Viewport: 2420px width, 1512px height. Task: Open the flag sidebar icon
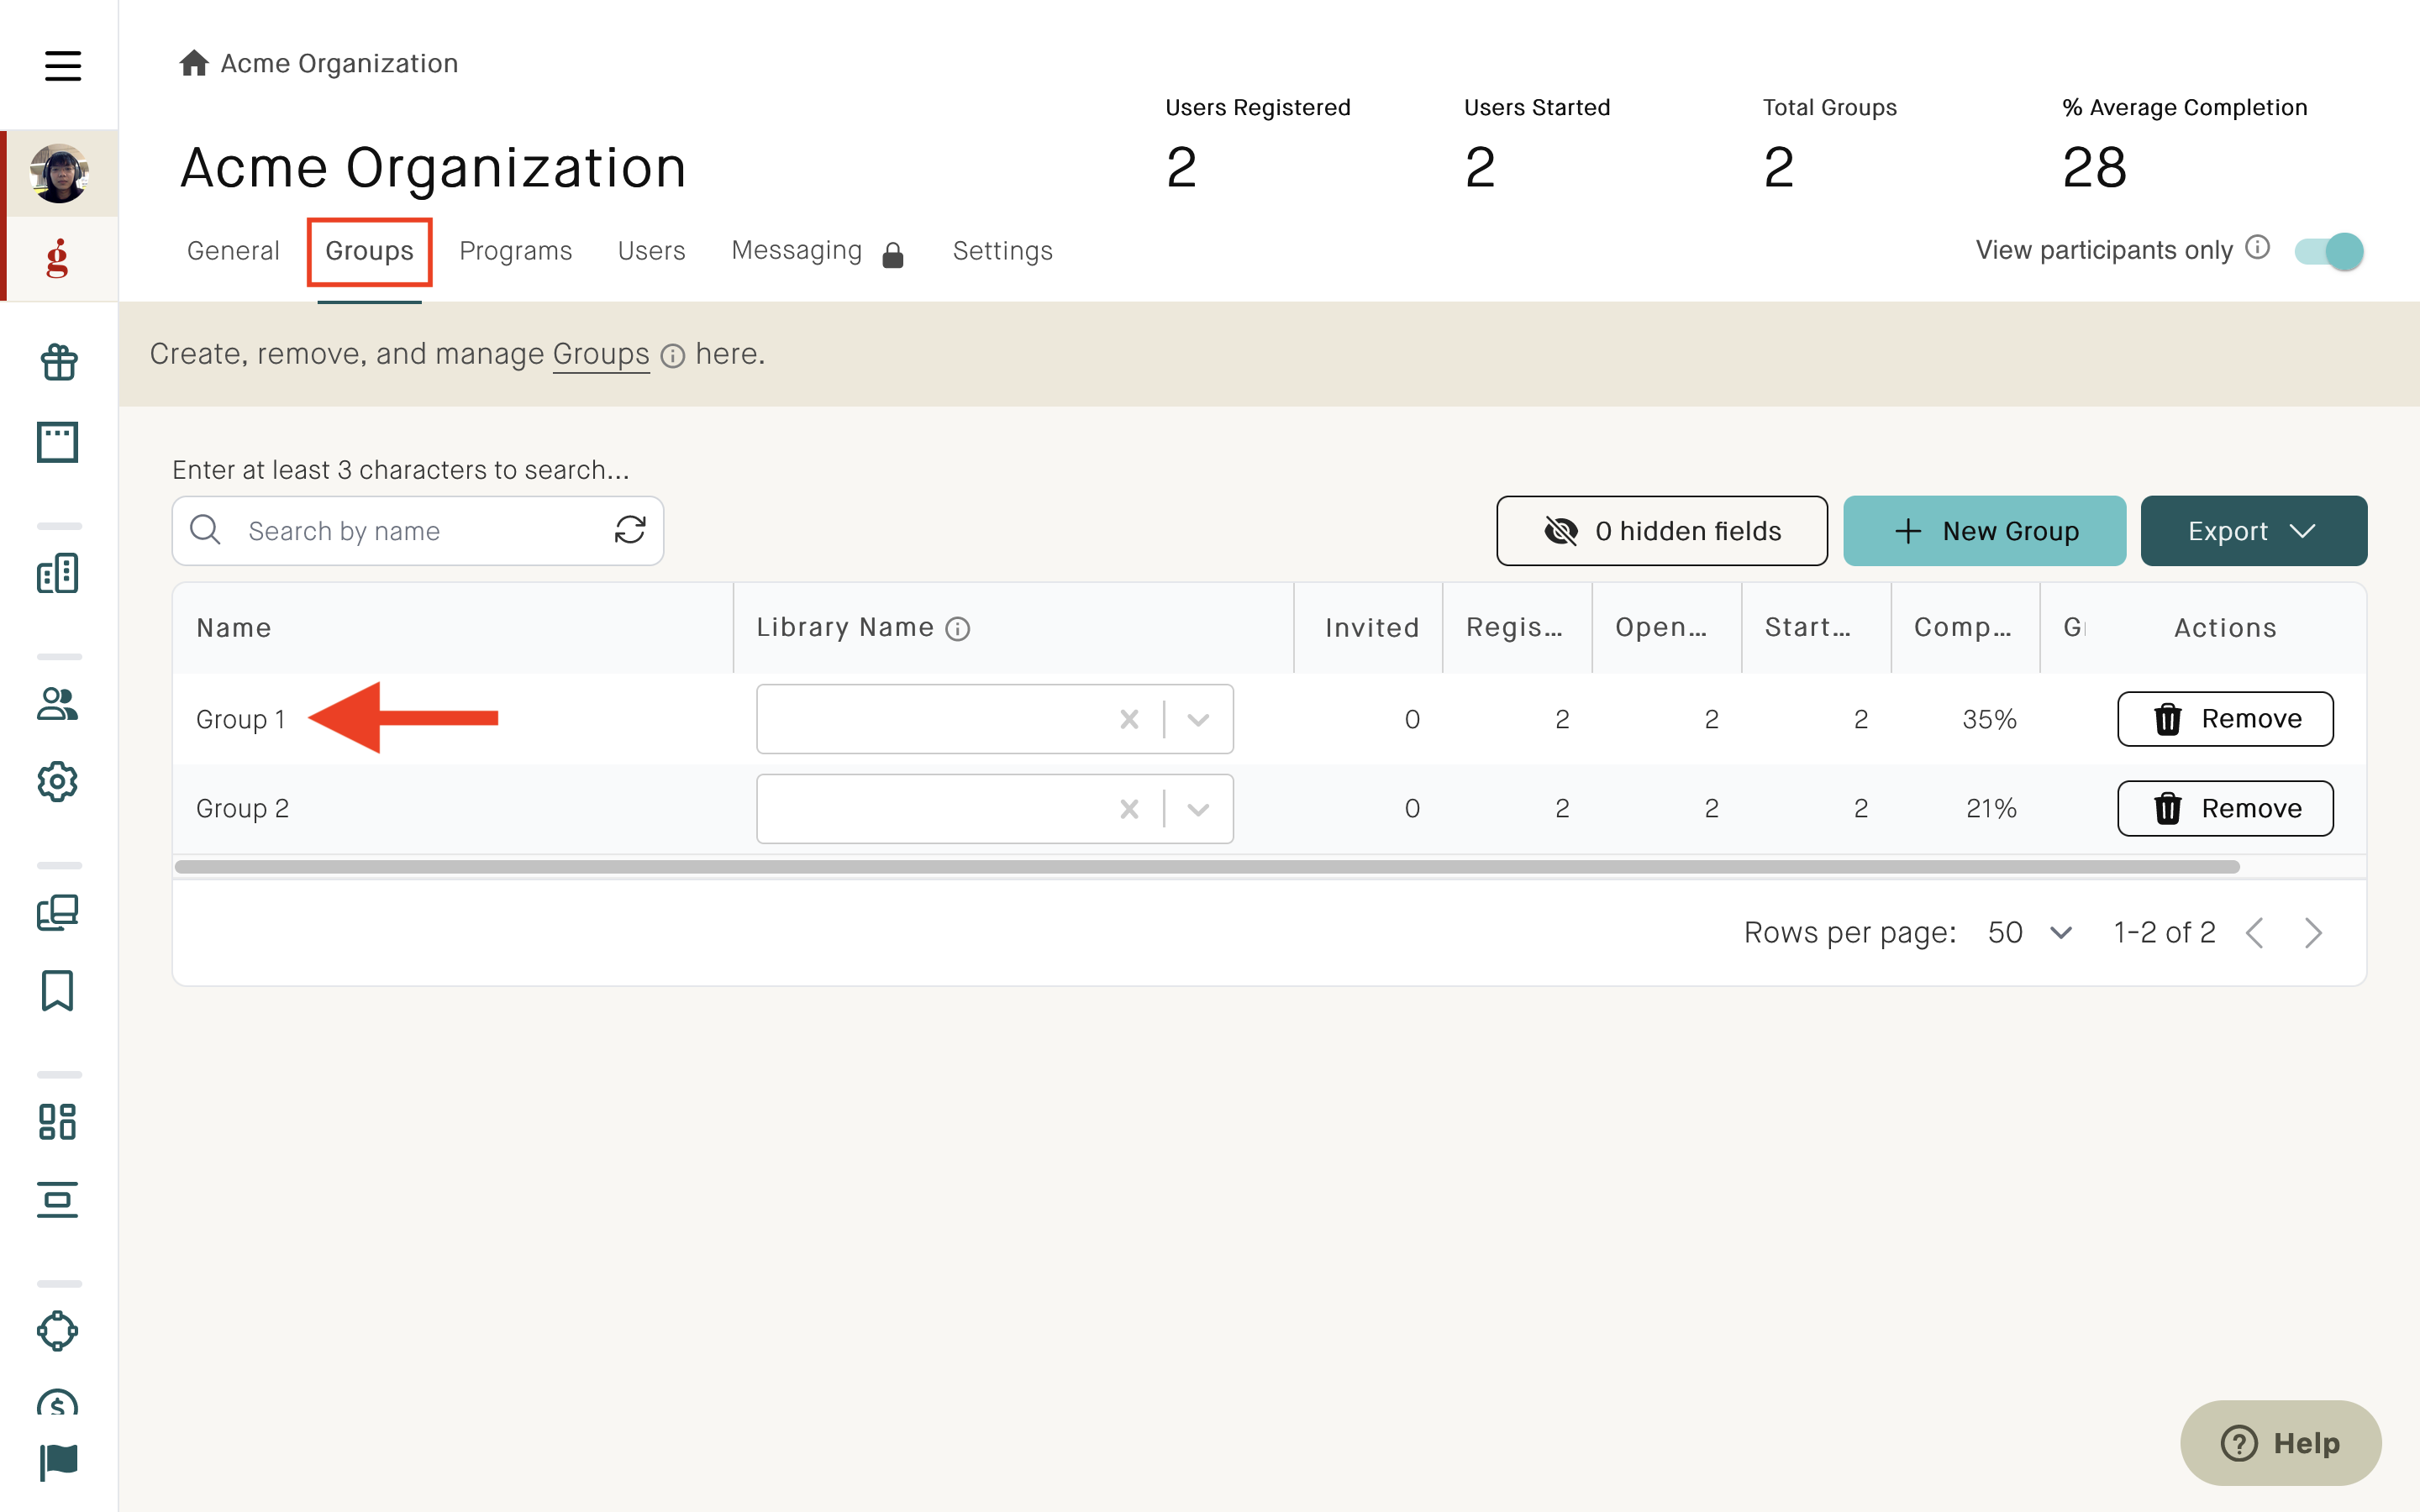tap(58, 1463)
